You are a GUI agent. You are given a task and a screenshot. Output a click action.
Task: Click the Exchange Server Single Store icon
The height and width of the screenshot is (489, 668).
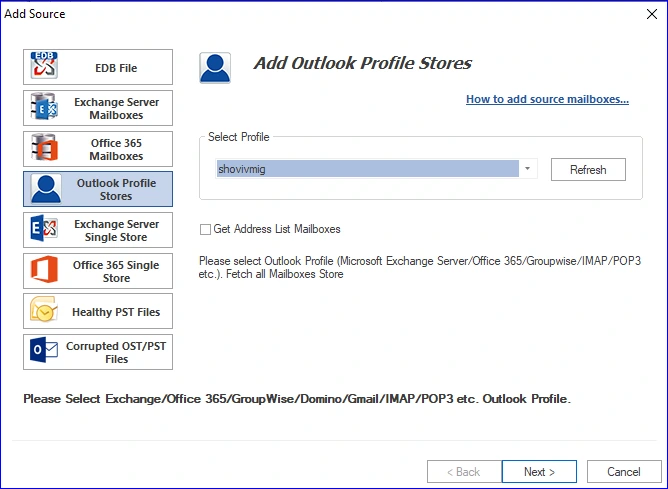click(x=44, y=229)
